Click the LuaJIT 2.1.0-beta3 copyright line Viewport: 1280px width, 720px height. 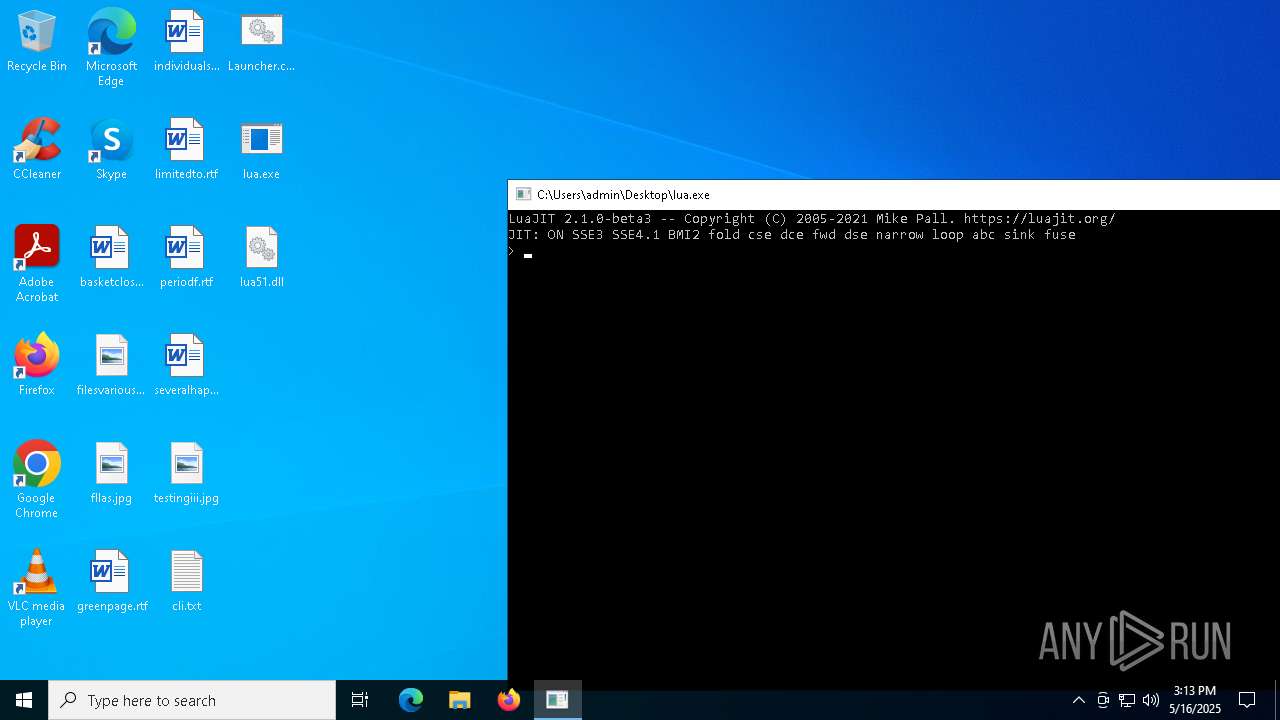(x=812, y=219)
